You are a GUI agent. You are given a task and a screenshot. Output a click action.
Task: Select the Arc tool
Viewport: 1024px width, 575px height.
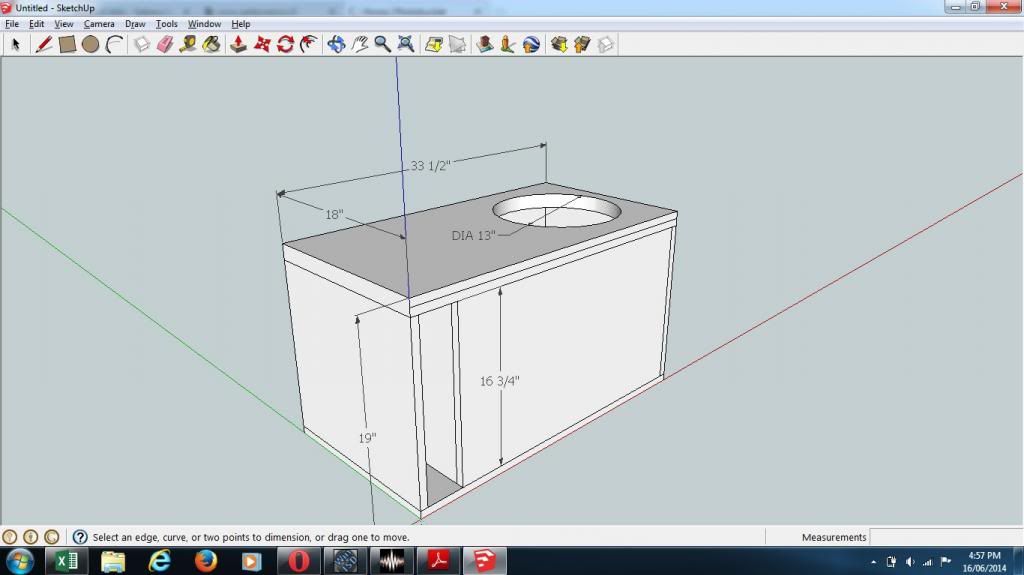pos(114,44)
